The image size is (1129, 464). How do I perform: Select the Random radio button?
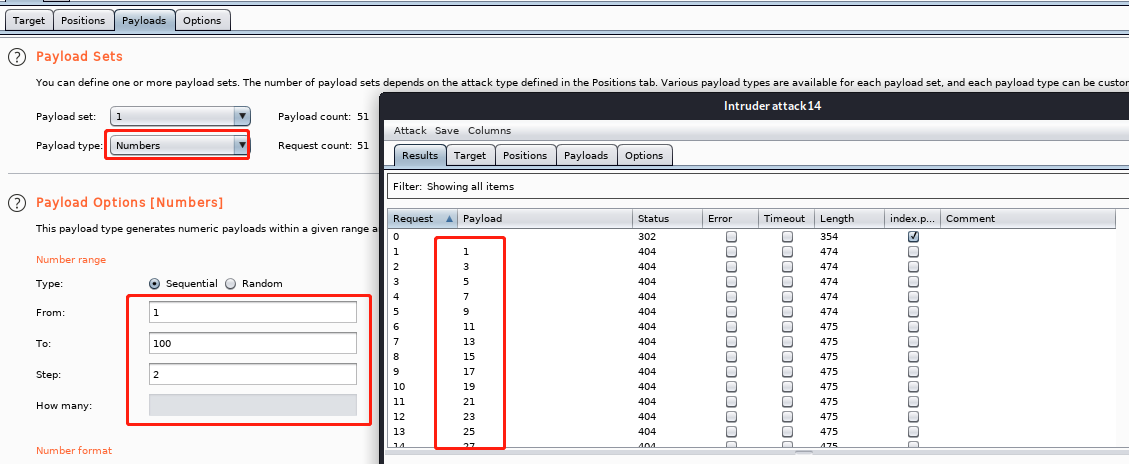tap(230, 284)
